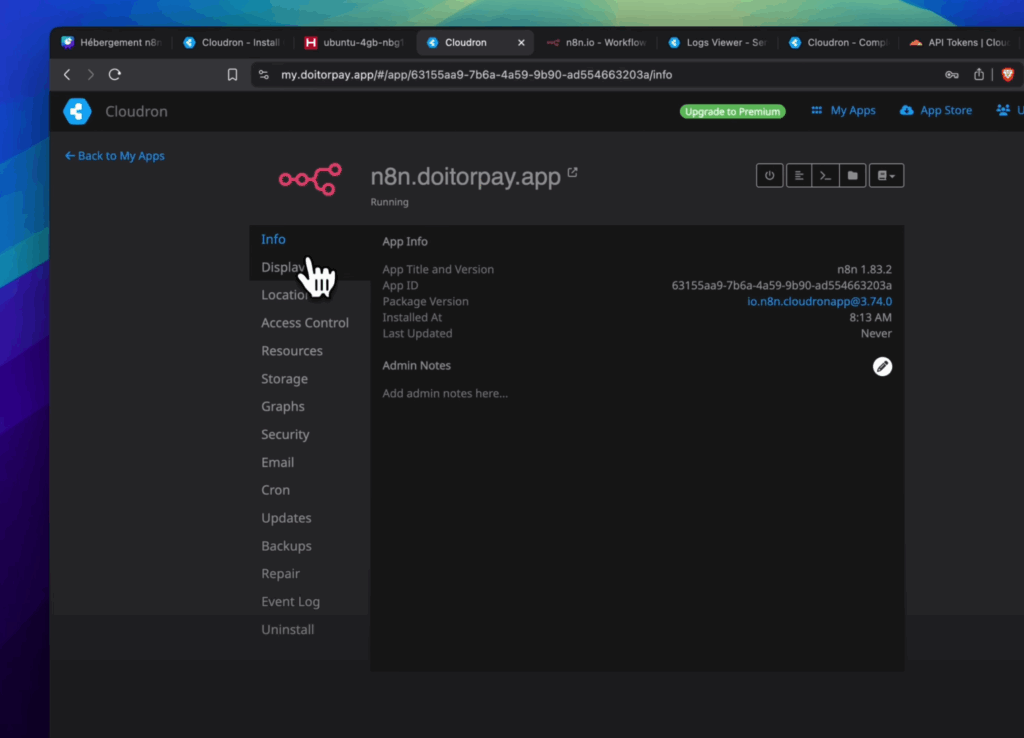Click the pencil icon to edit admin notes

[882, 367]
